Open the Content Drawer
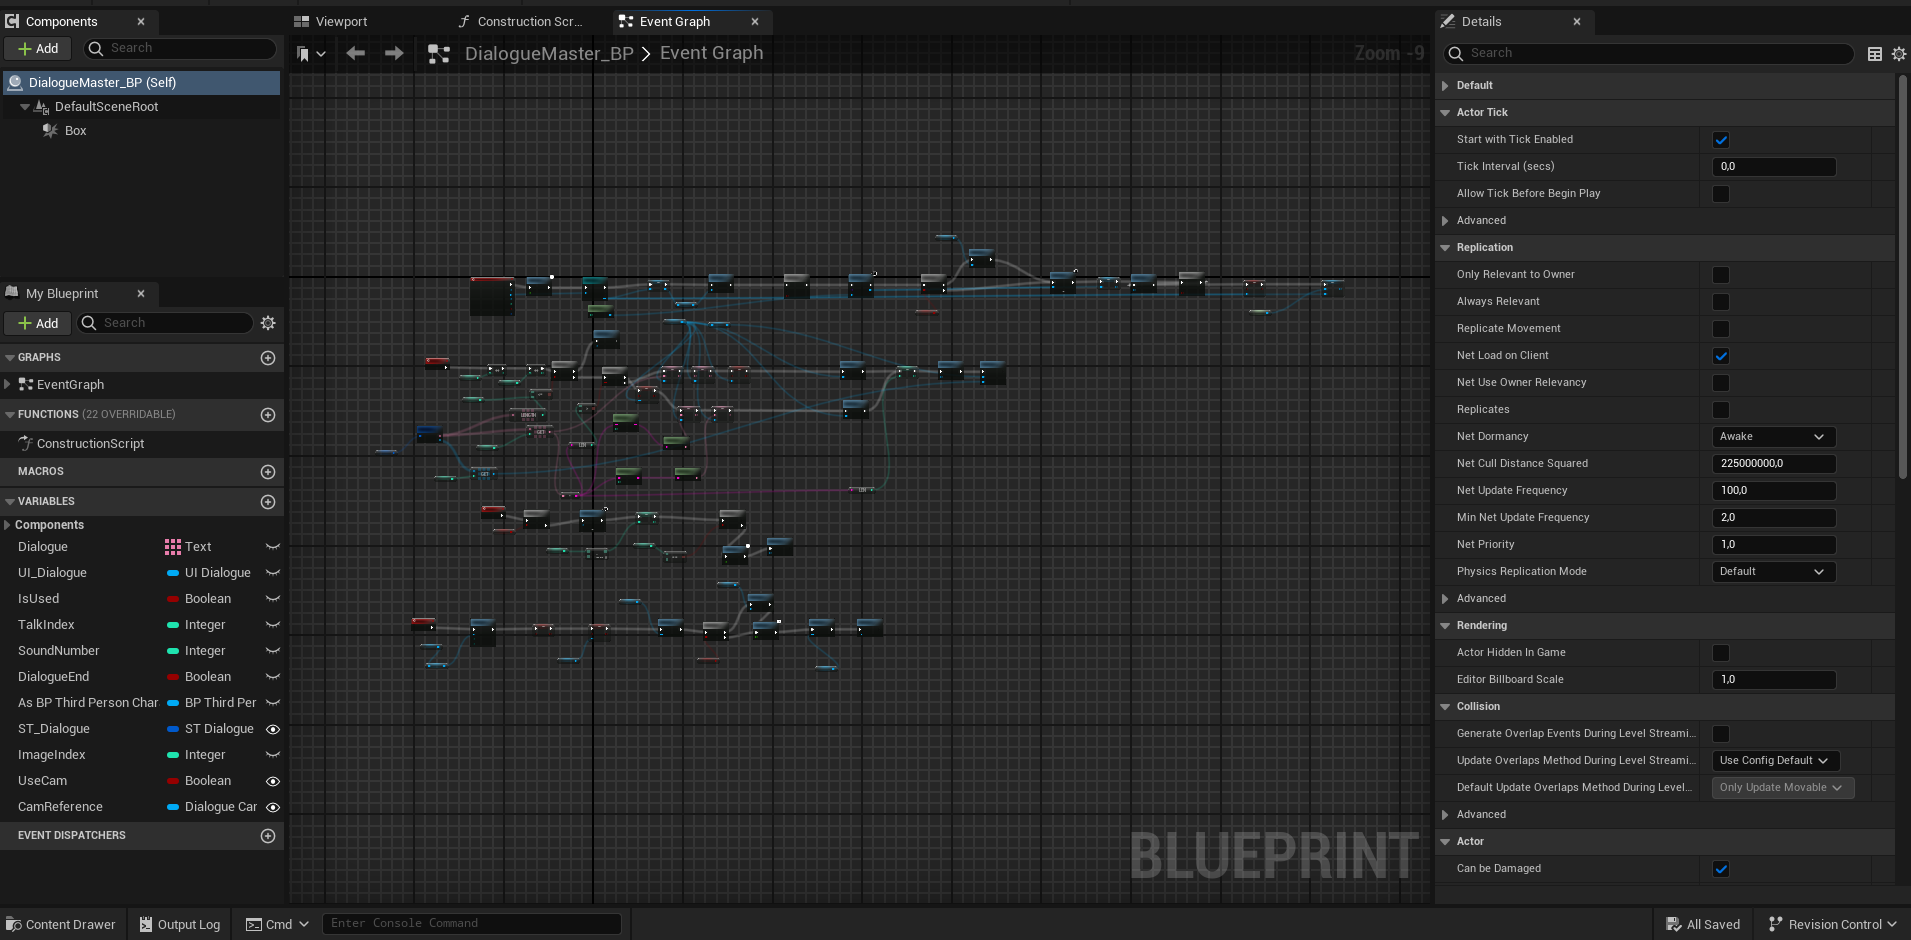The height and width of the screenshot is (940, 1911). (61, 924)
